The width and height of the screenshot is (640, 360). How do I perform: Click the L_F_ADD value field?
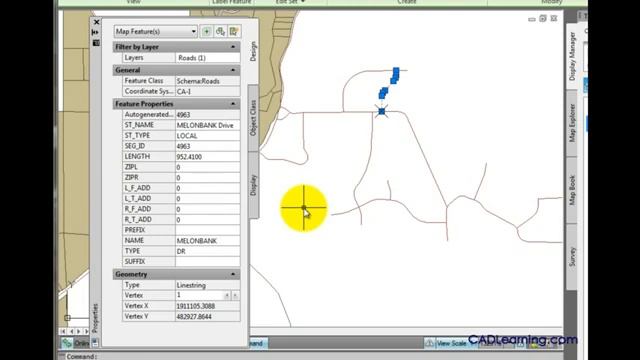click(207, 188)
